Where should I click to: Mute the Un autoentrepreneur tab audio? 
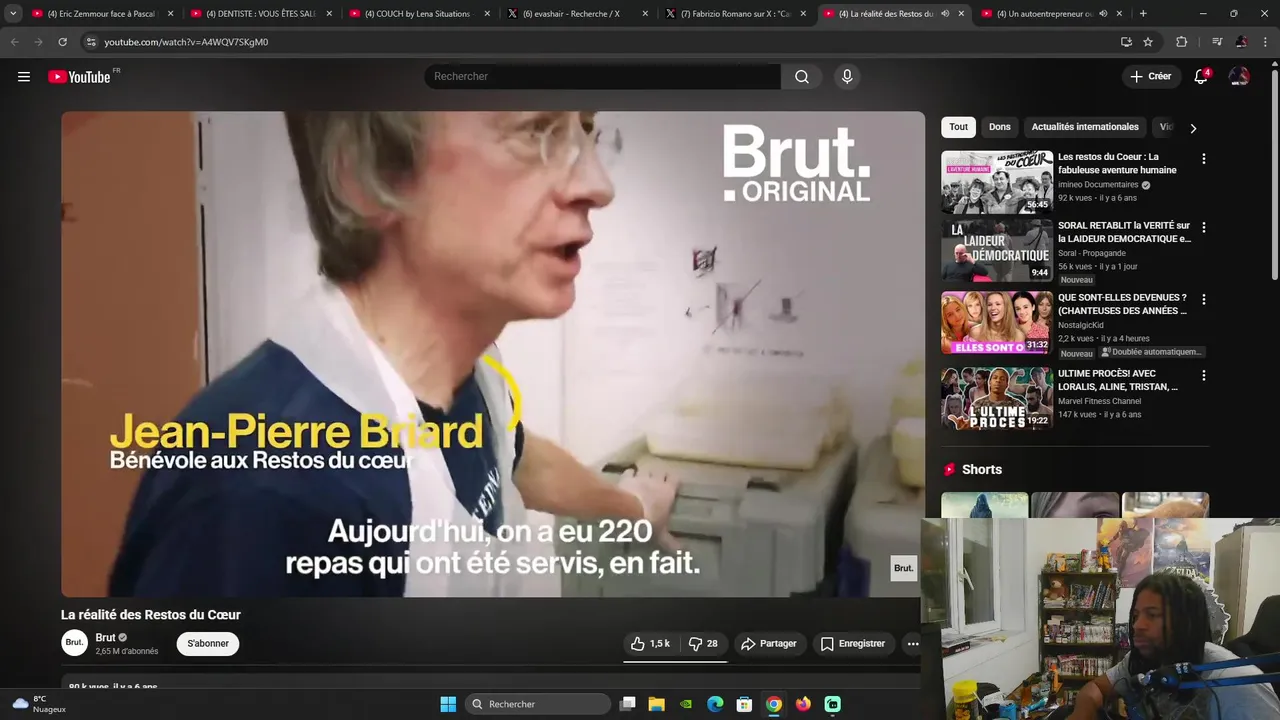pyautogui.click(x=1103, y=14)
